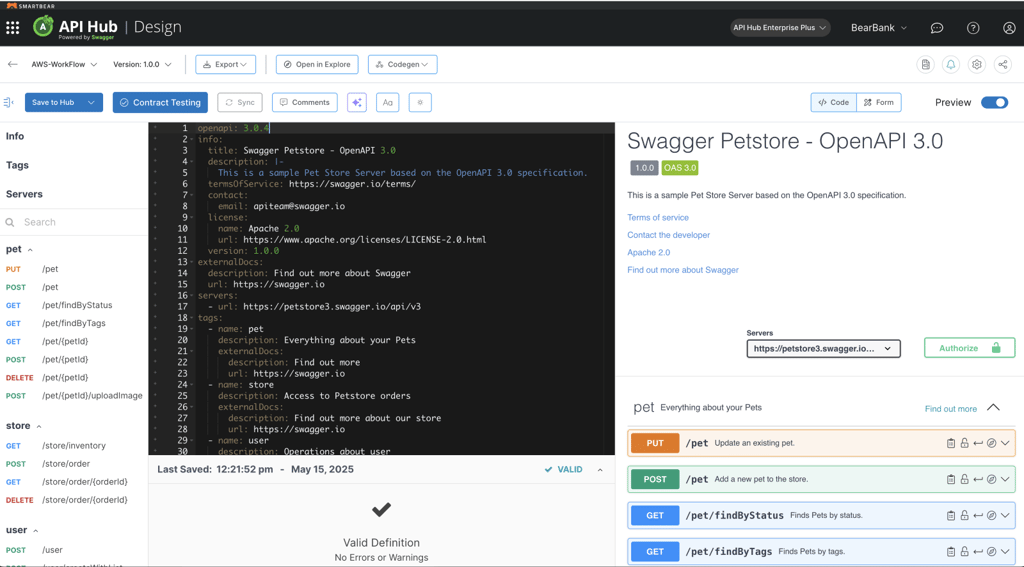
Task: Open the user profile icon
Action: pos(1009,28)
